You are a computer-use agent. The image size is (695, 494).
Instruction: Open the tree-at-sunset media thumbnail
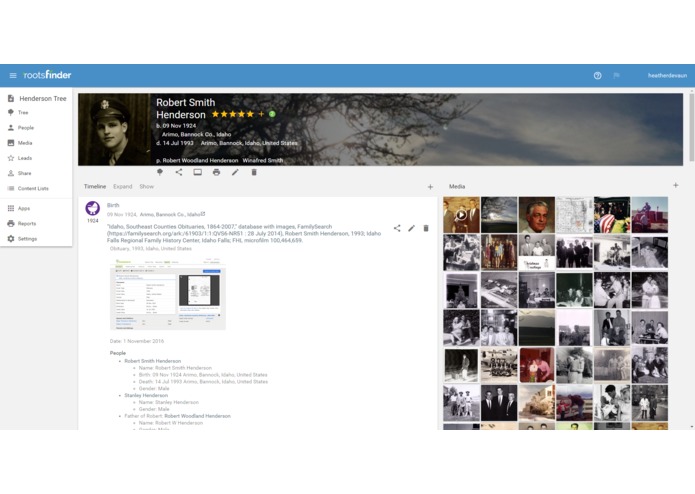(x=499, y=215)
